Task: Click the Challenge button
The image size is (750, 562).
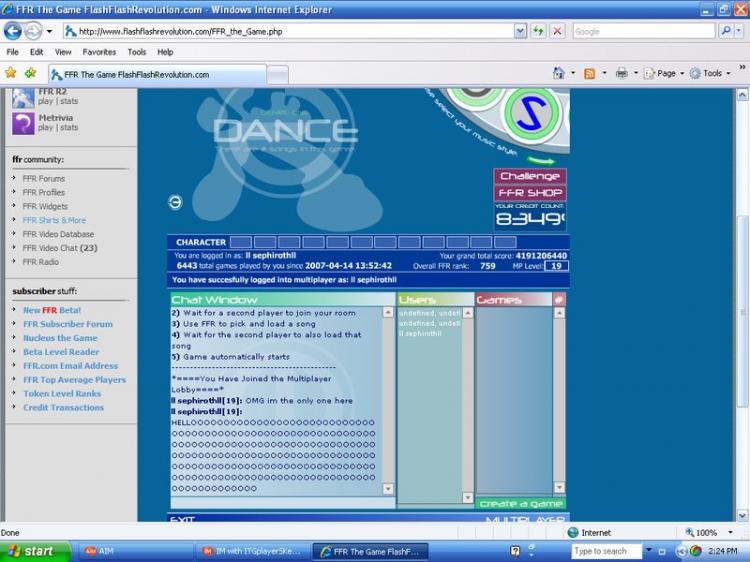Action: 530,176
